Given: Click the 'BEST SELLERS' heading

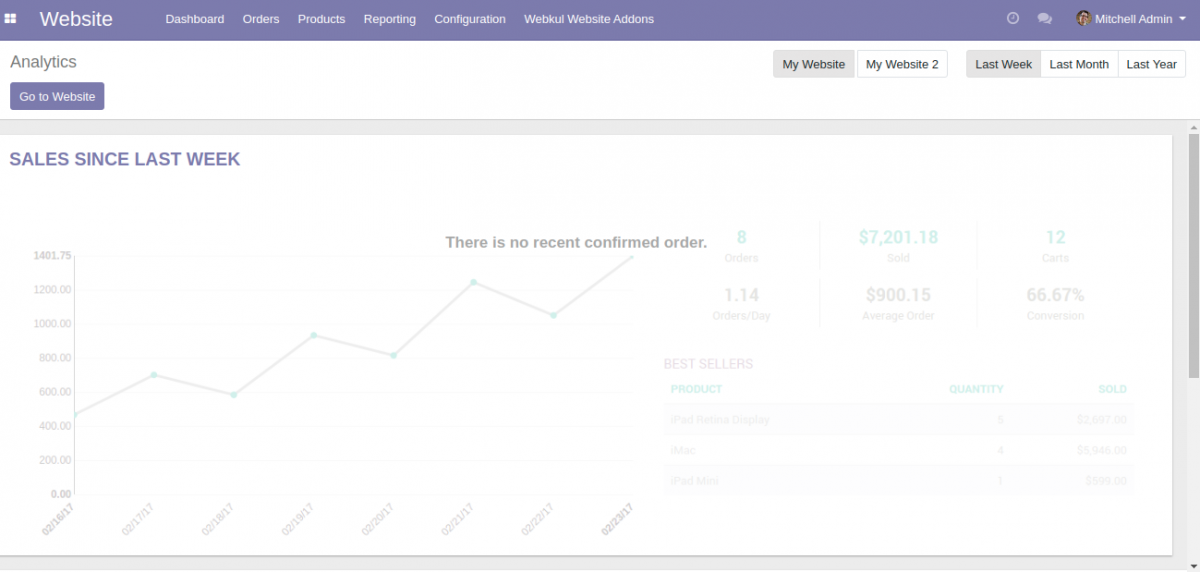Looking at the screenshot, I should tap(708, 364).
